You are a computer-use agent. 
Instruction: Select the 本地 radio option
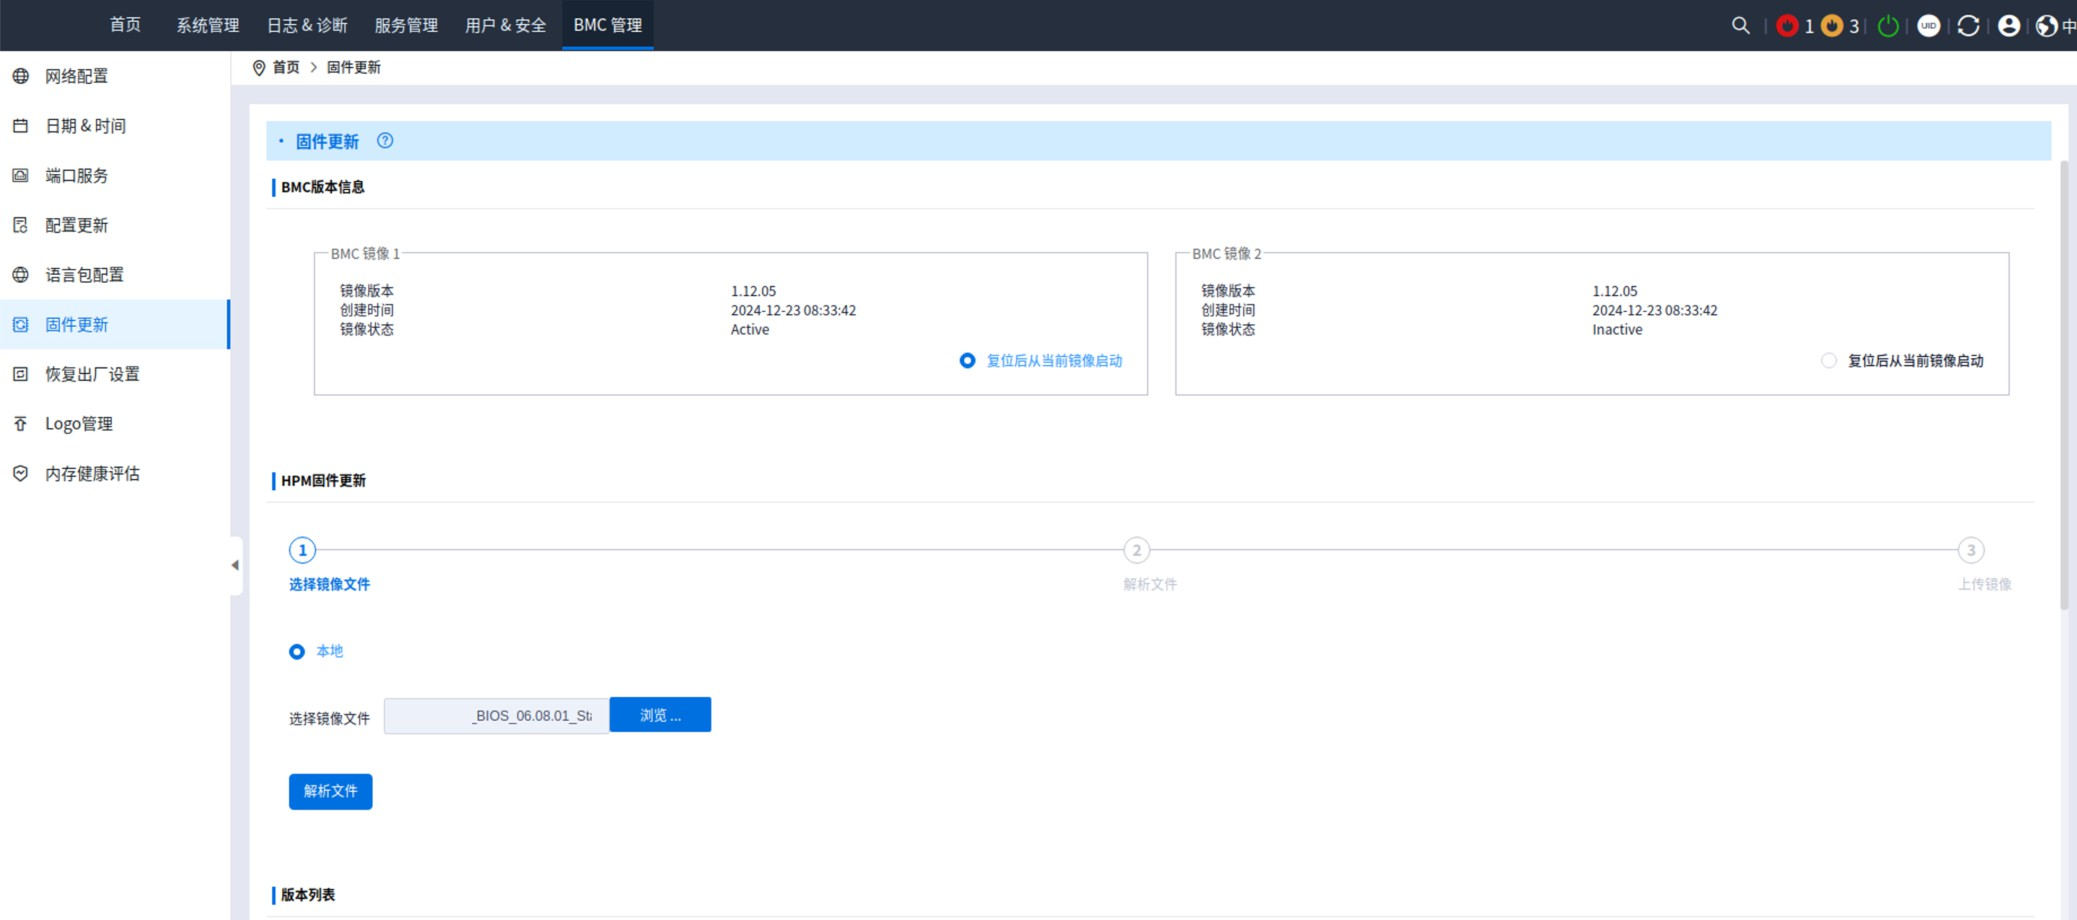[297, 652]
